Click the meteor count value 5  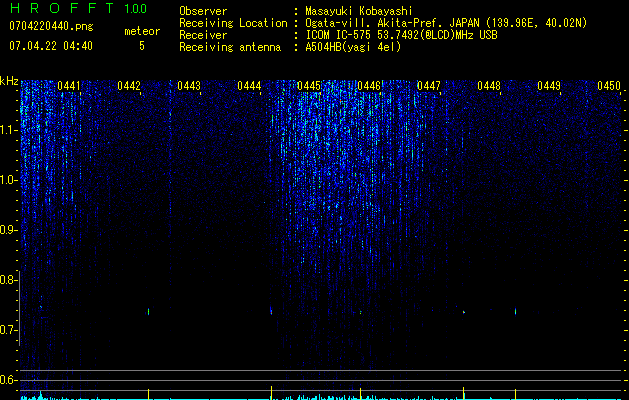142,46
